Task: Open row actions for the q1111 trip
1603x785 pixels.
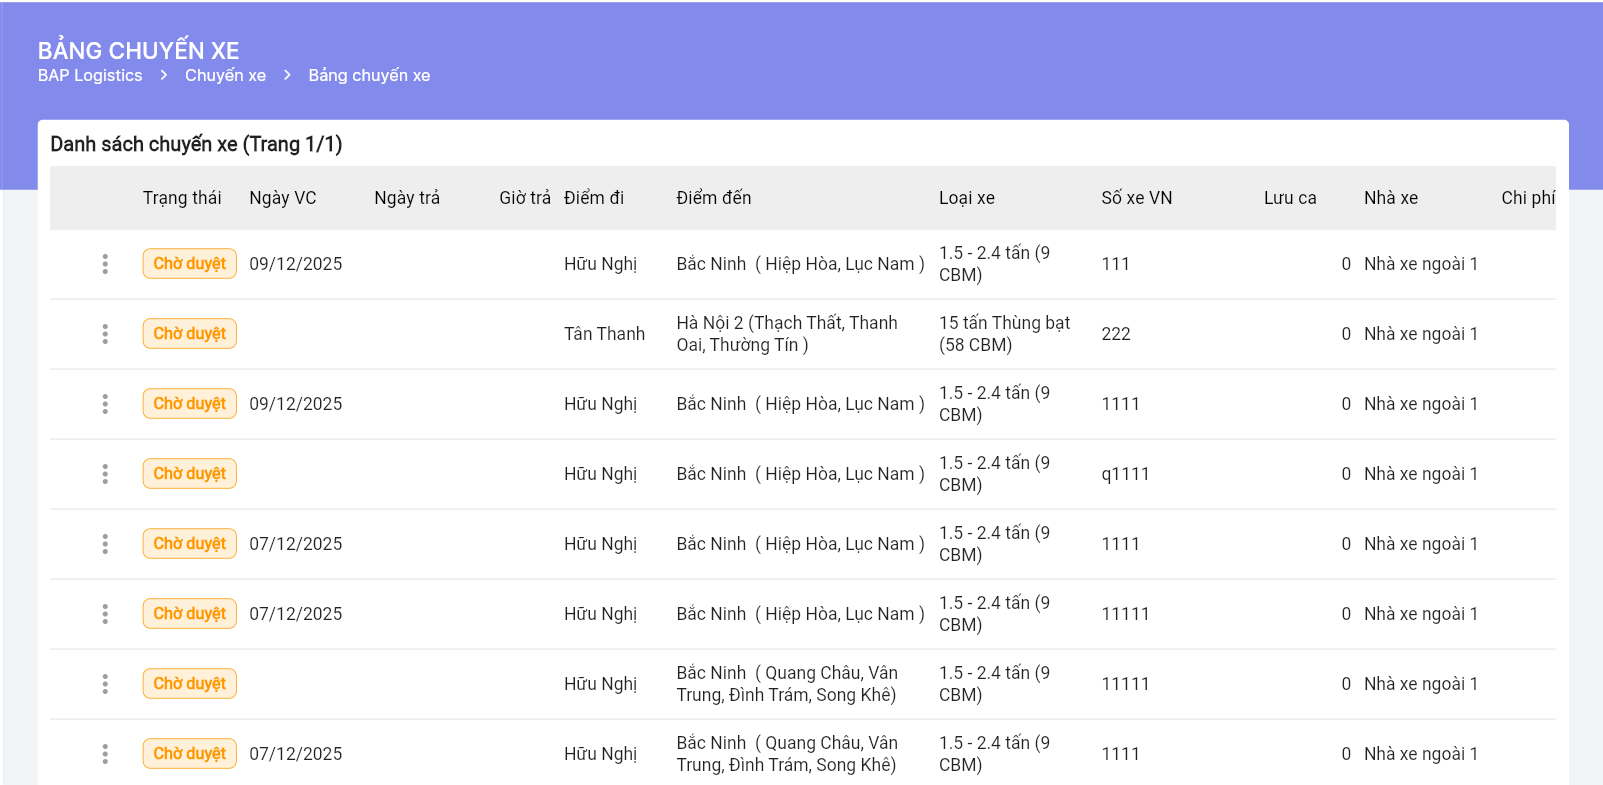Action: tap(105, 474)
